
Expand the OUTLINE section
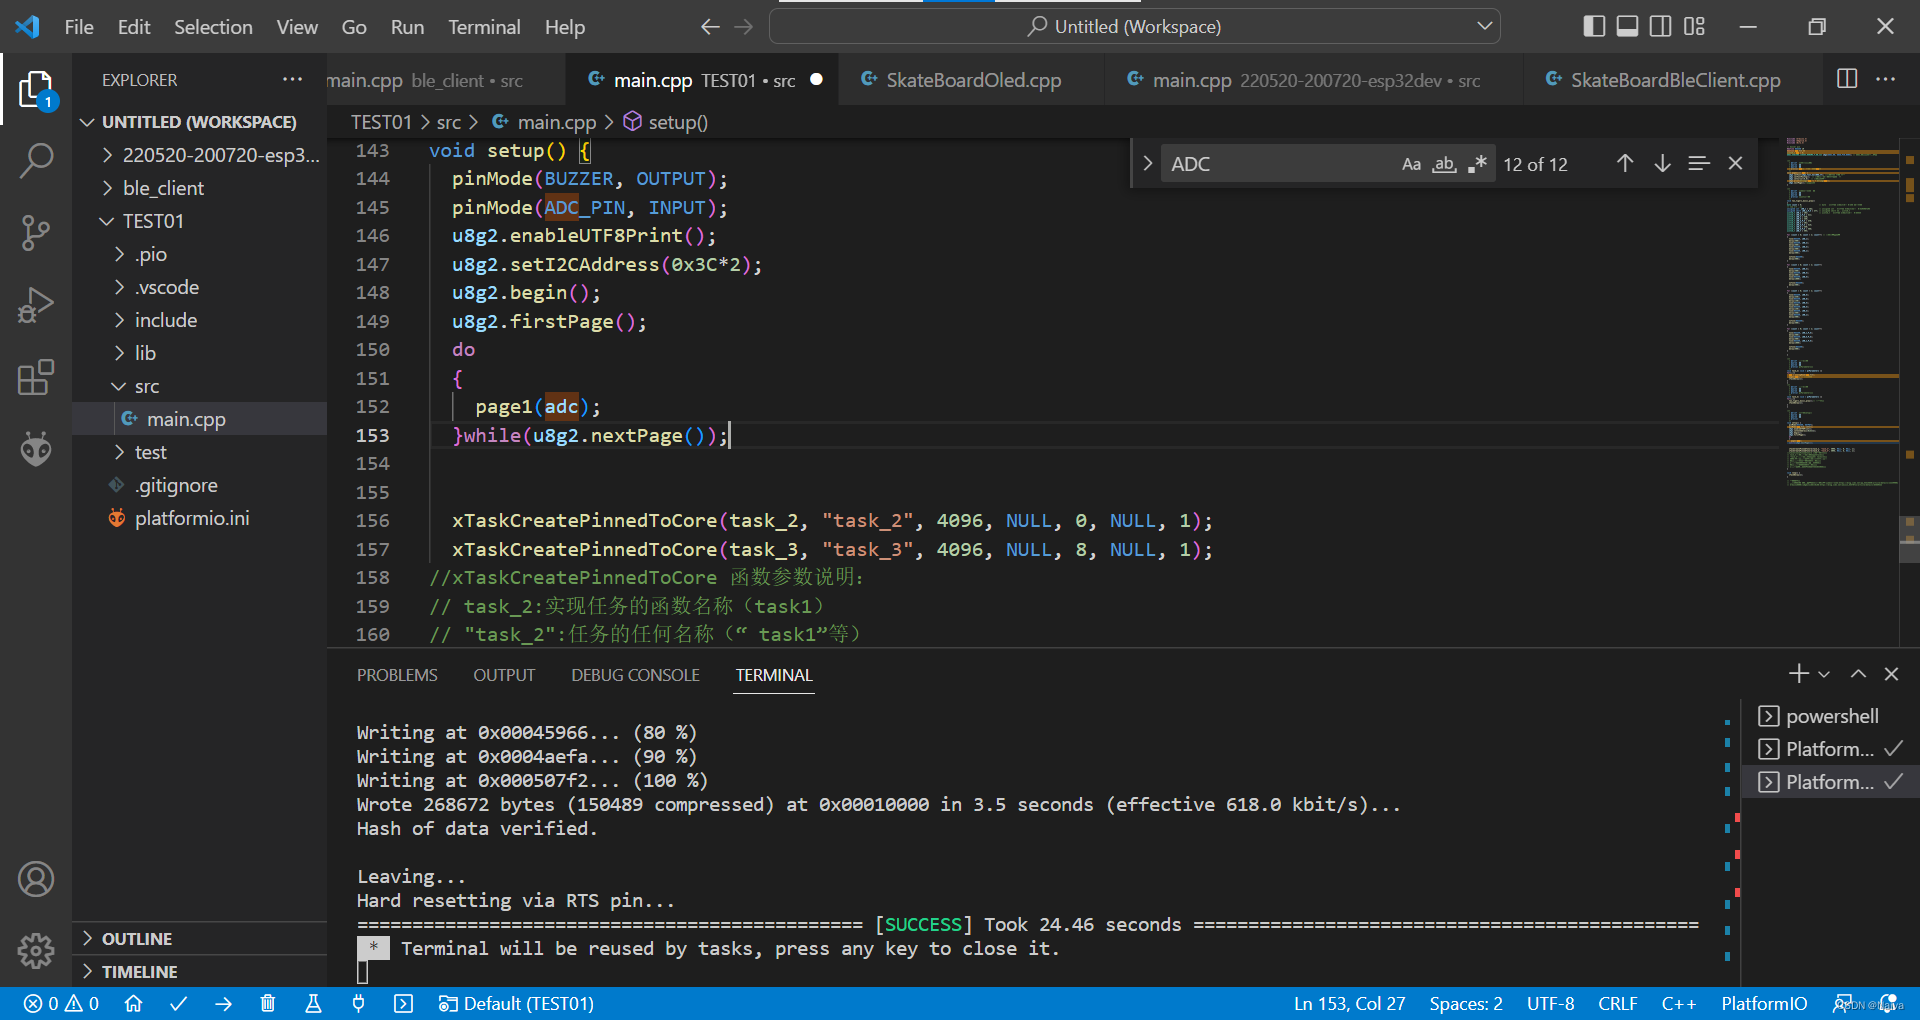click(x=200, y=938)
